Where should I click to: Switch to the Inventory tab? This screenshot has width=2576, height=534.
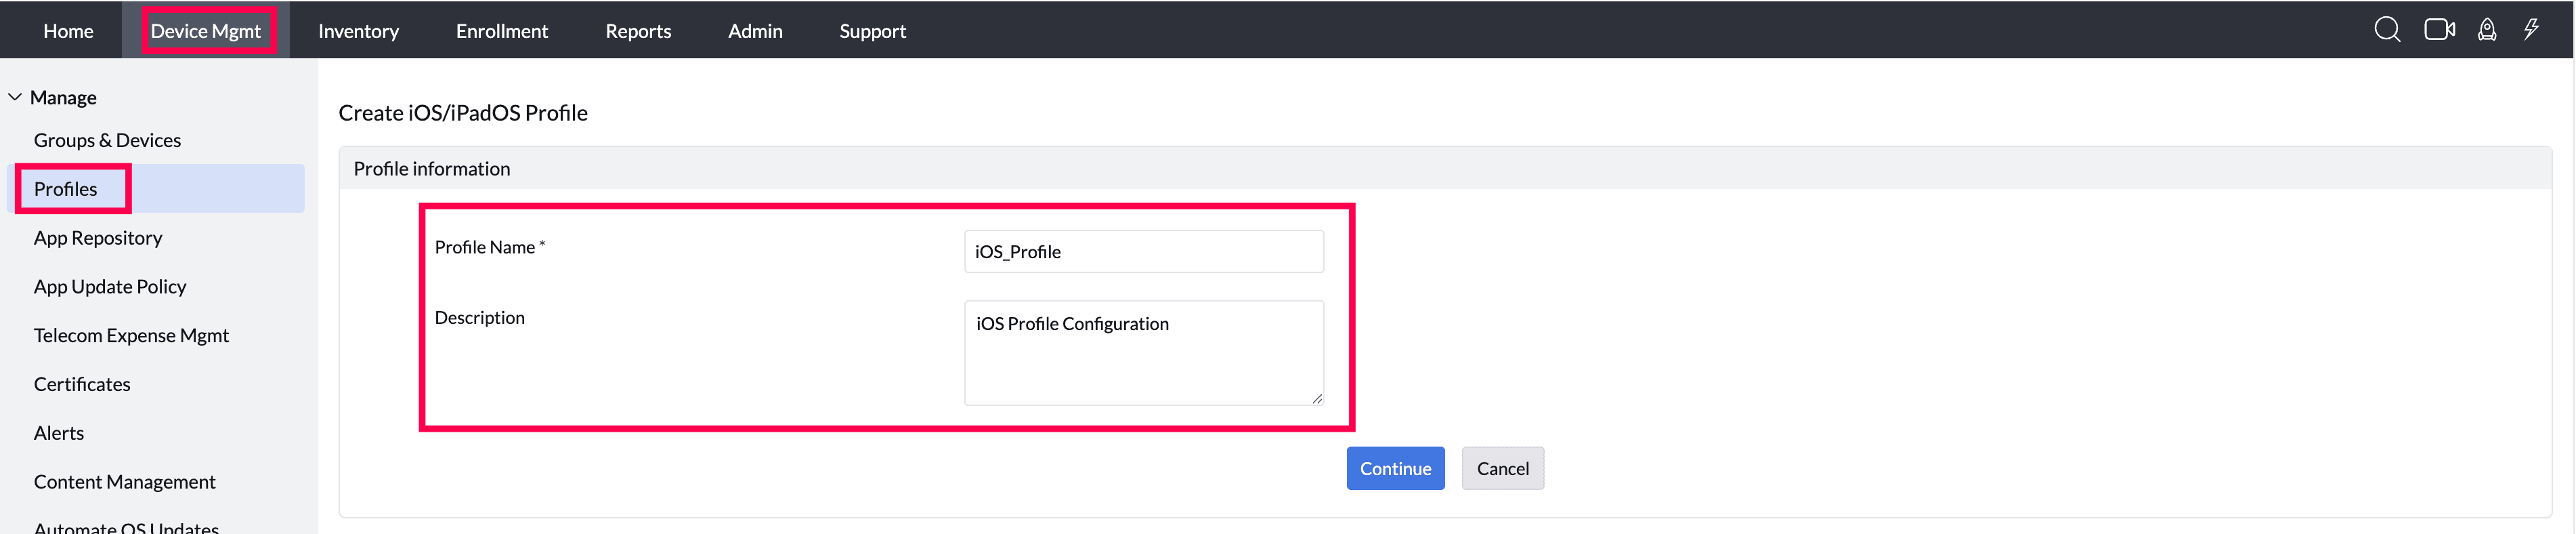point(358,31)
